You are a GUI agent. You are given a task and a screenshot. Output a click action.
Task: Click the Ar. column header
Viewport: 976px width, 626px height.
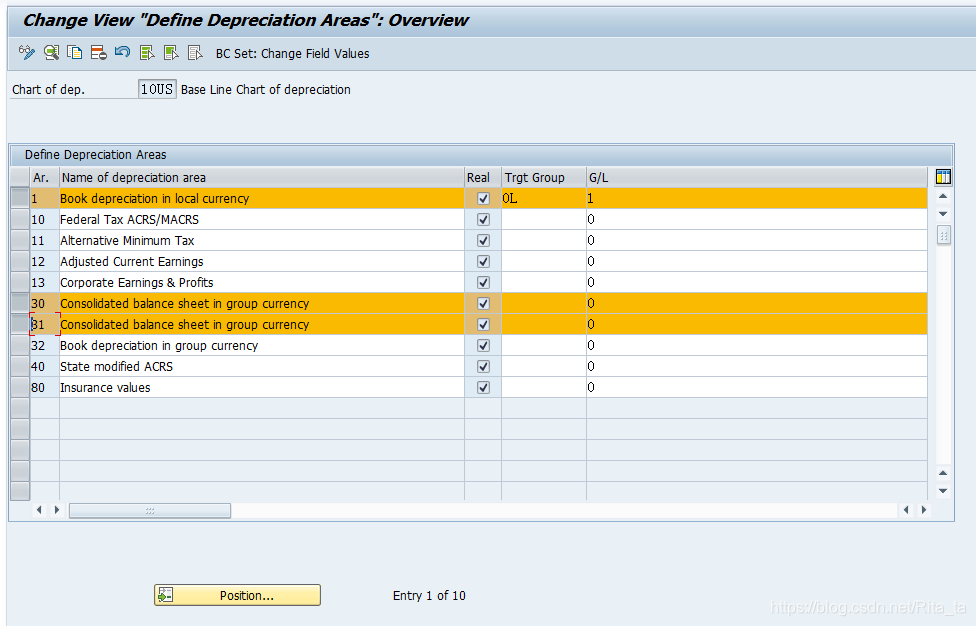click(45, 177)
